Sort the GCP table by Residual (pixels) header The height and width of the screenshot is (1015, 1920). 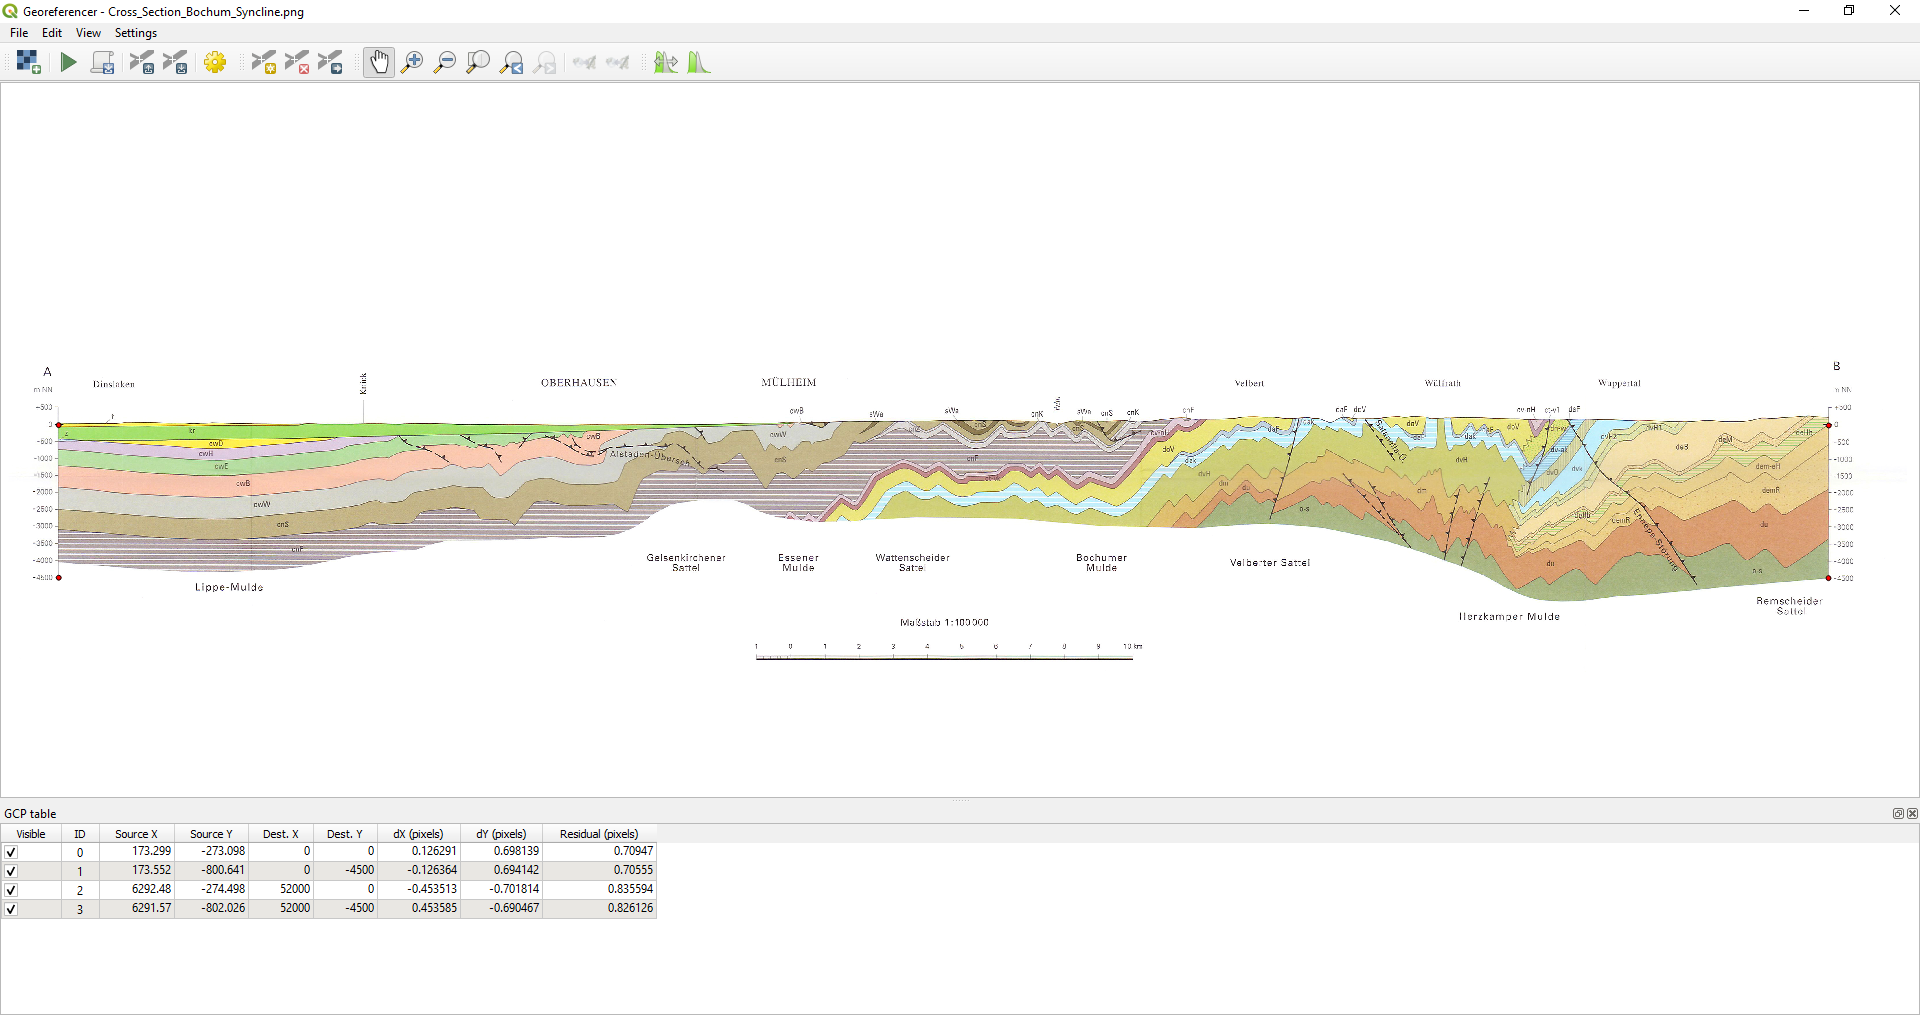tap(599, 834)
